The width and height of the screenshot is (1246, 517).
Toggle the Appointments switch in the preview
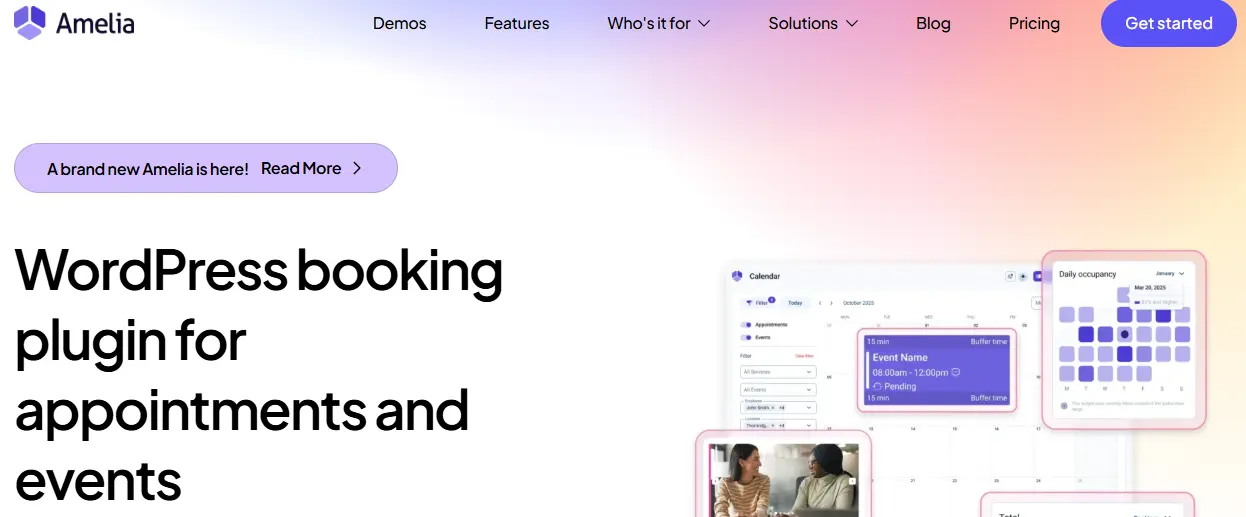(x=746, y=325)
